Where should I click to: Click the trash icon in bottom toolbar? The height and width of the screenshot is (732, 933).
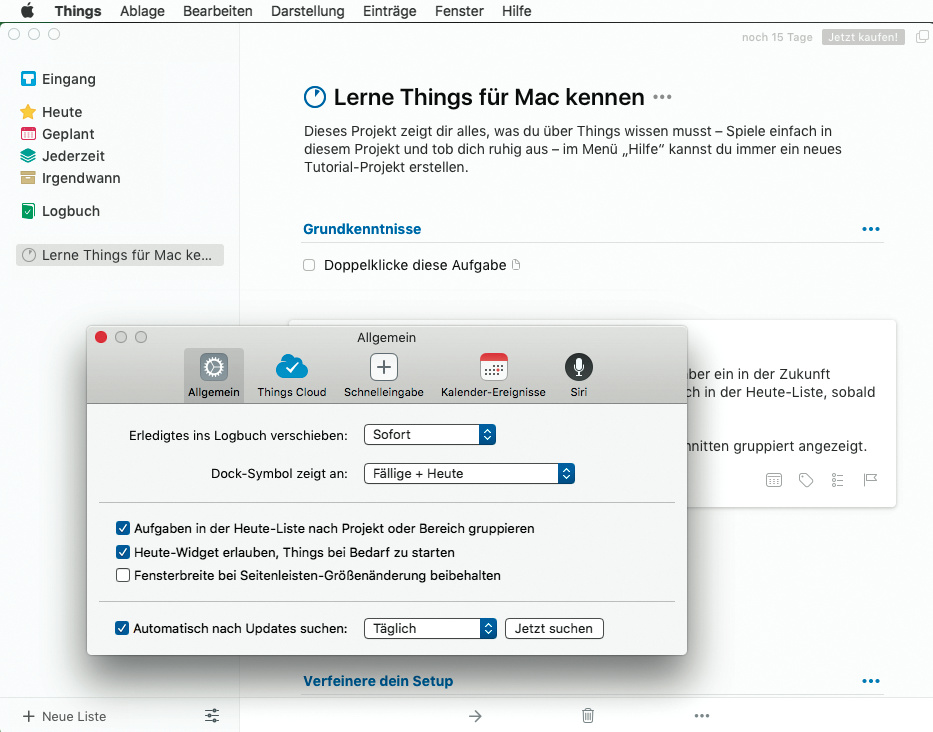[588, 715]
